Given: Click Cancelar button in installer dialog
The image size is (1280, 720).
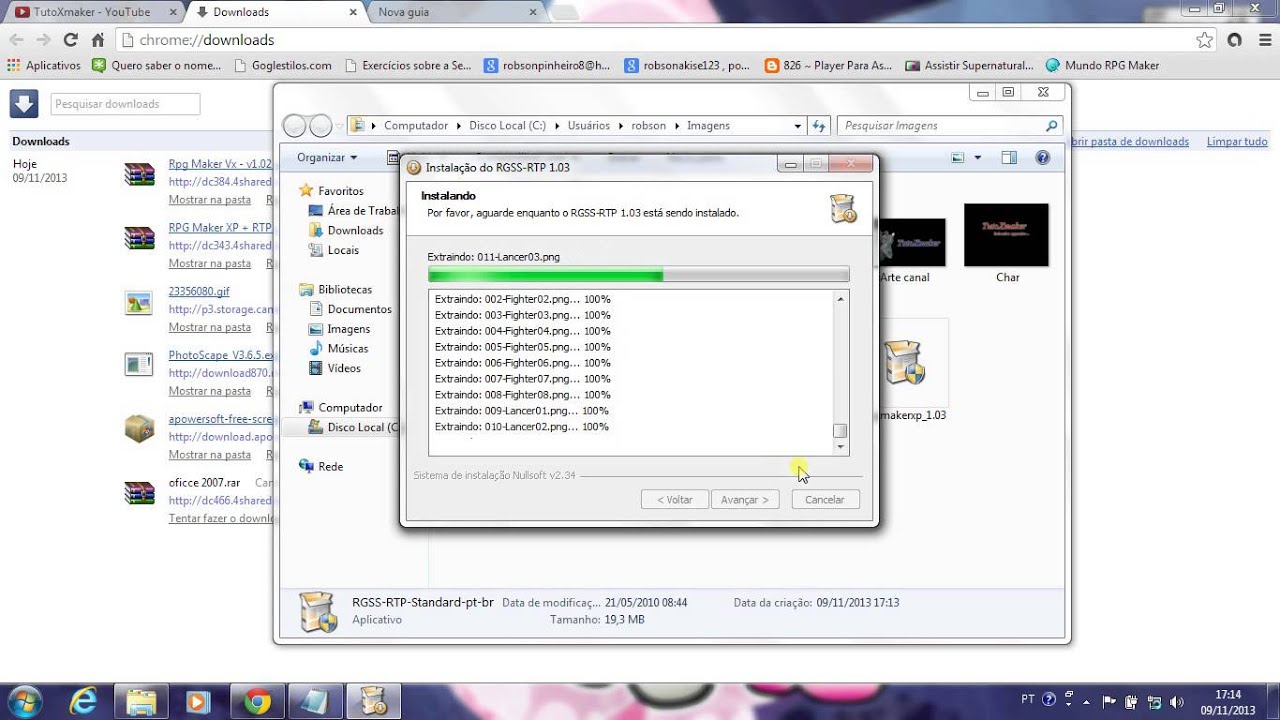Looking at the screenshot, I should point(825,499).
